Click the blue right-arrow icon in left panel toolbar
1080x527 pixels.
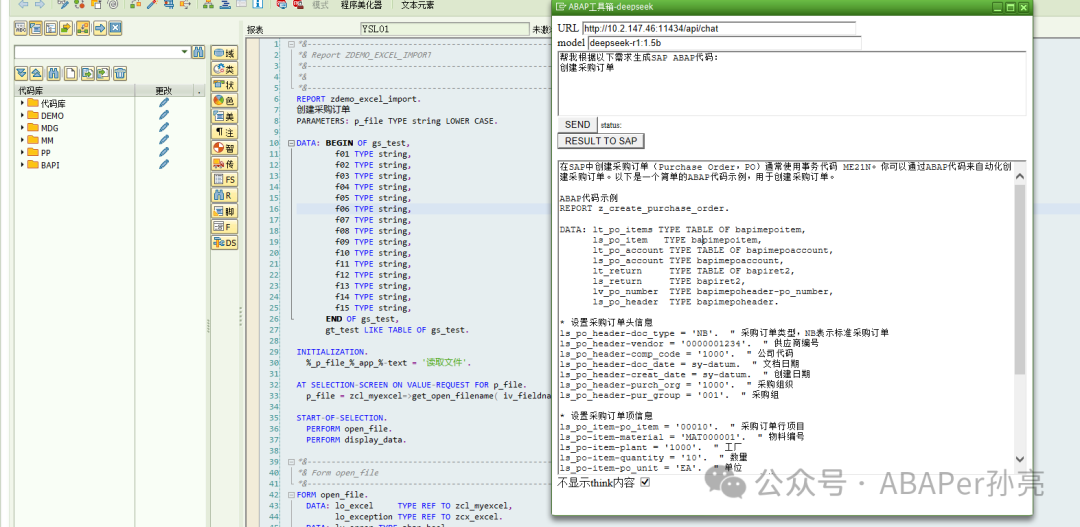point(99,28)
